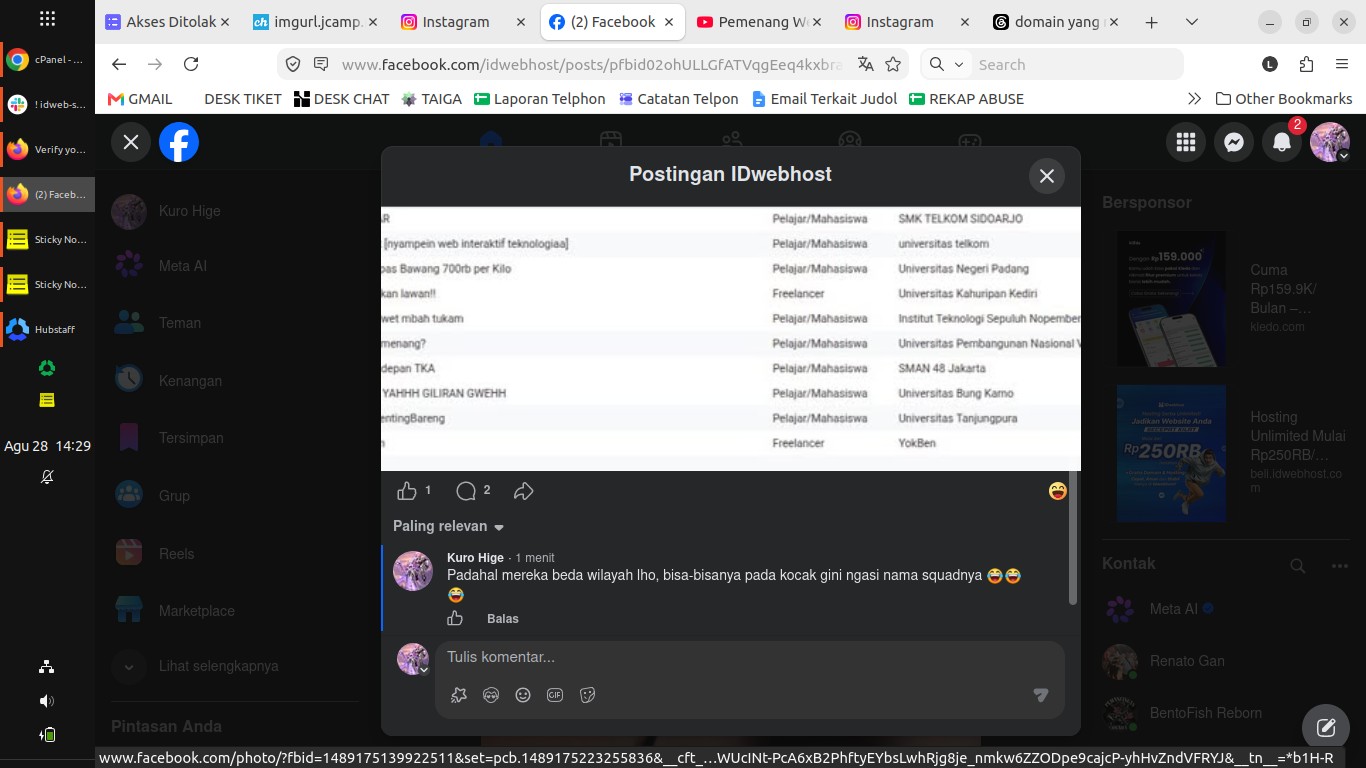View the laughing reaction on the post
Image resolution: width=1366 pixels, height=768 pixels.
click(1058, 491)
